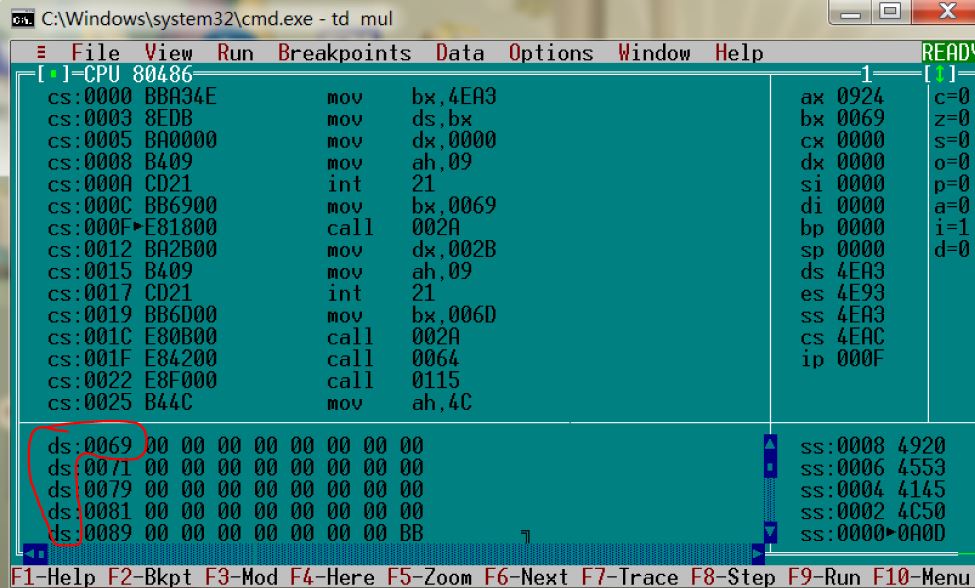Open the Breakpoints menu dropdown

(x=341, y=52)
